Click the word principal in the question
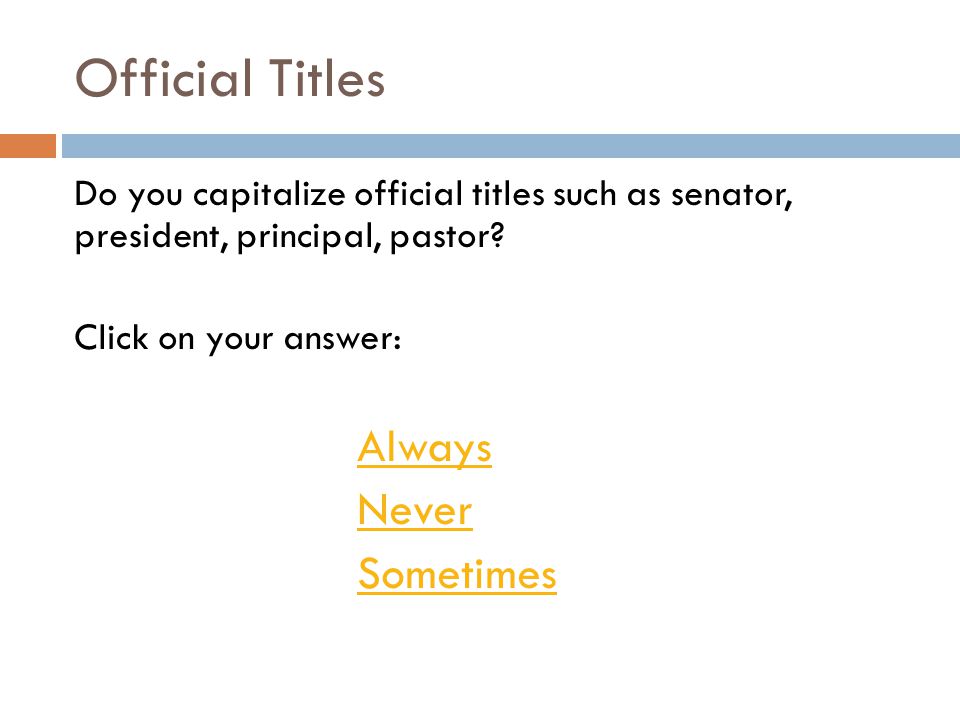 (x=309, y=236)
